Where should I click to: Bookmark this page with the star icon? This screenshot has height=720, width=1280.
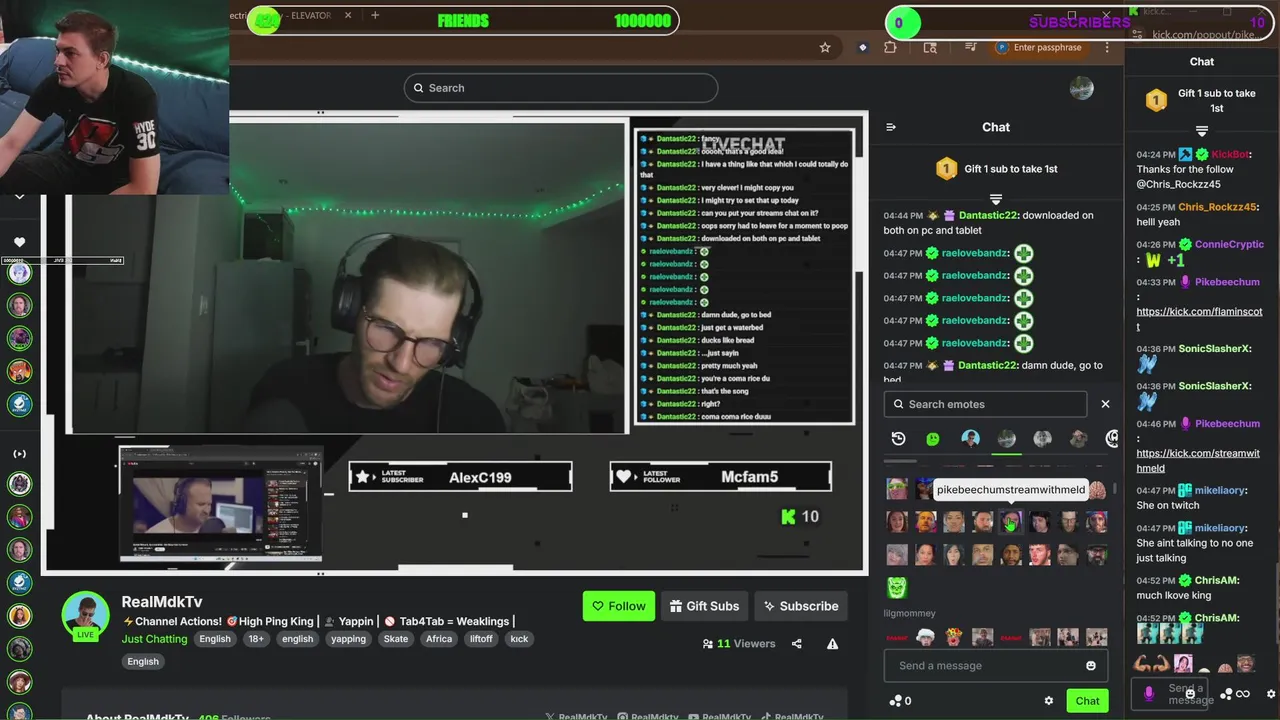825,47
